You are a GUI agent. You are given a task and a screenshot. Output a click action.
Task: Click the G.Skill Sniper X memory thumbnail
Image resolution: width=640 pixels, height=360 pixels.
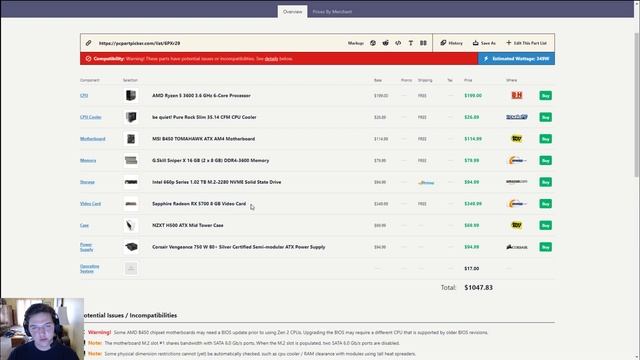131,160
